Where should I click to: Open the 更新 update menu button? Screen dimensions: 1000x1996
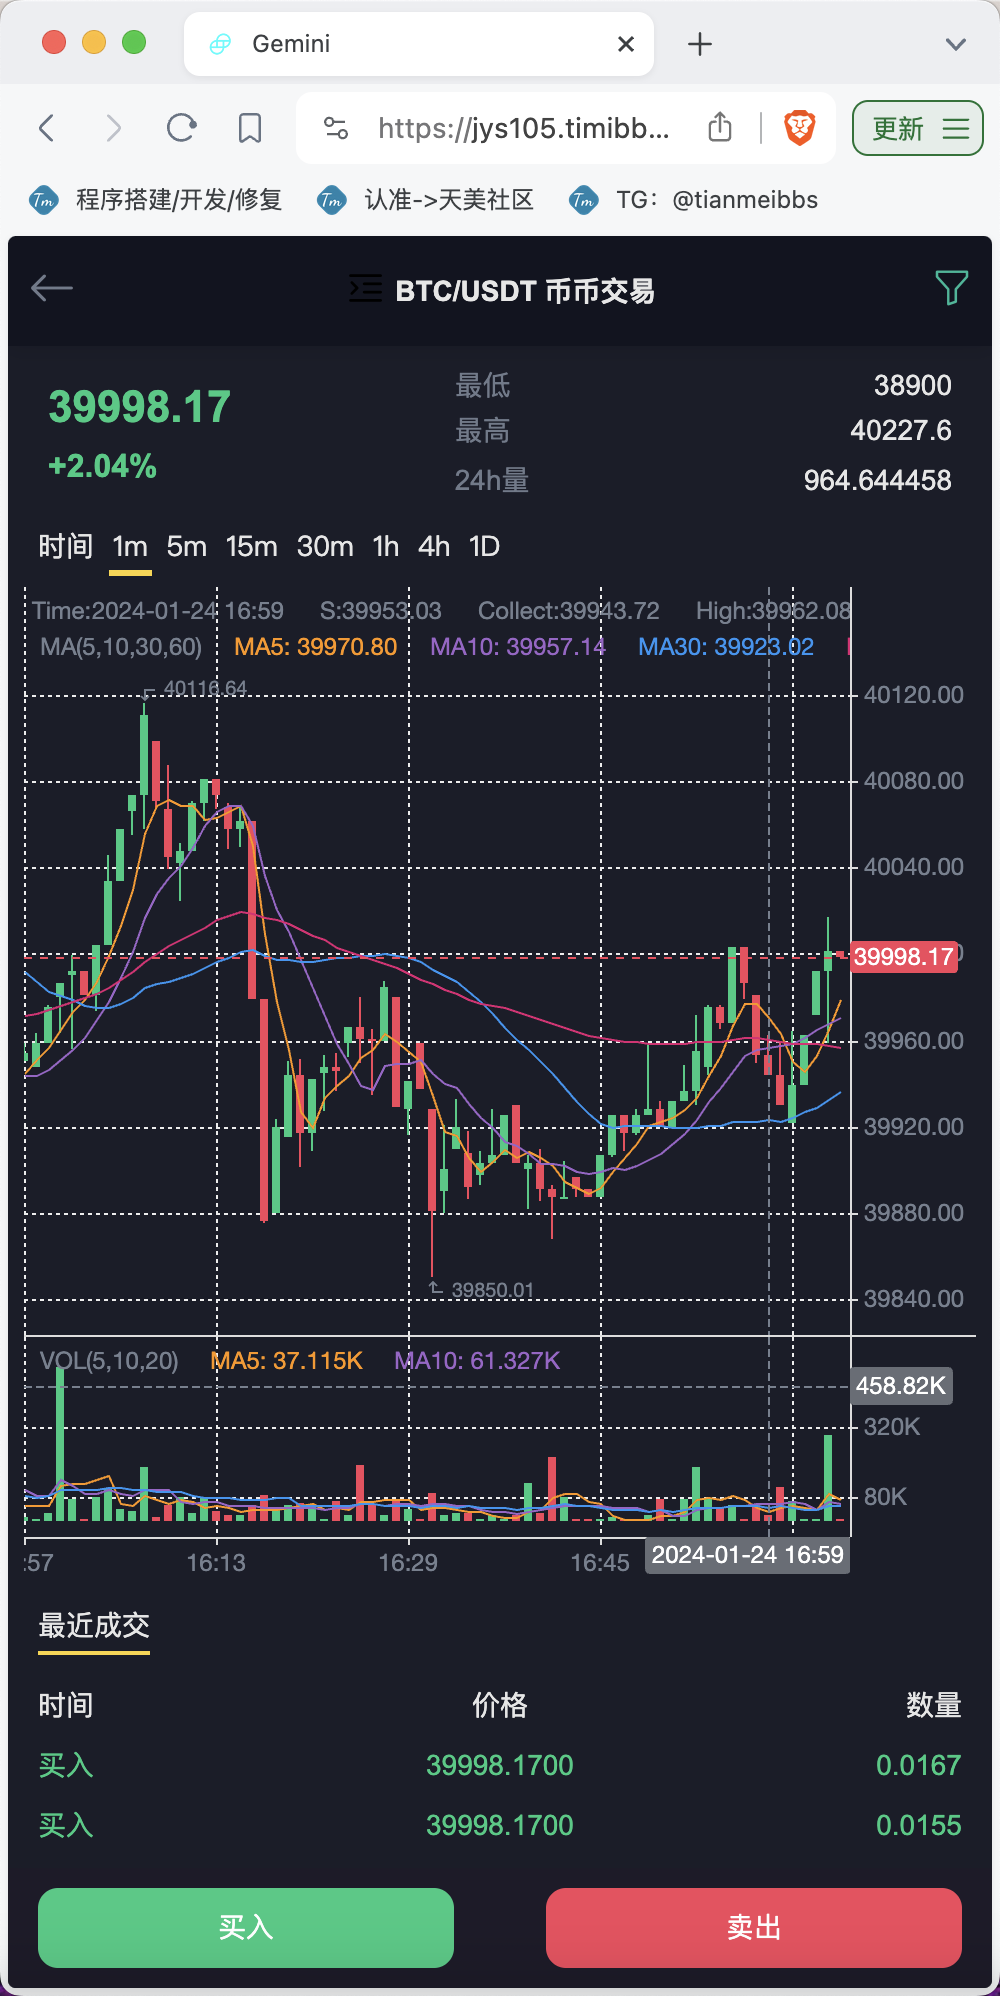[918, 128]
